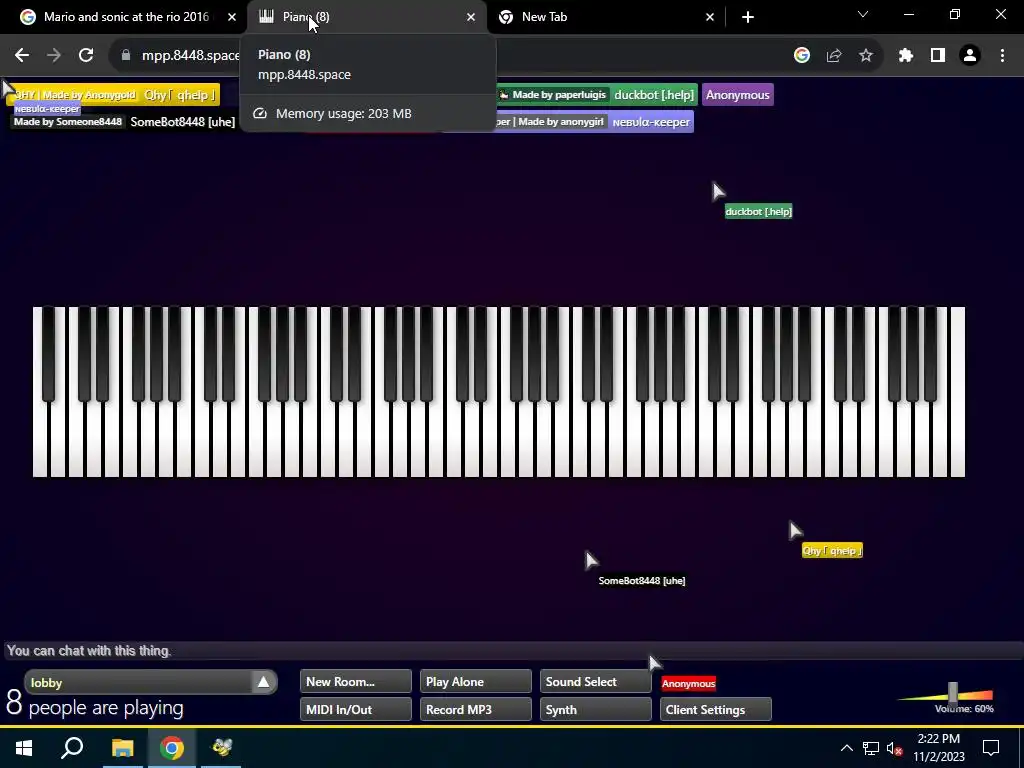The image size is (1024, 768).
Task: Adjust the volume slider at 60%
Action: point(953,692)
